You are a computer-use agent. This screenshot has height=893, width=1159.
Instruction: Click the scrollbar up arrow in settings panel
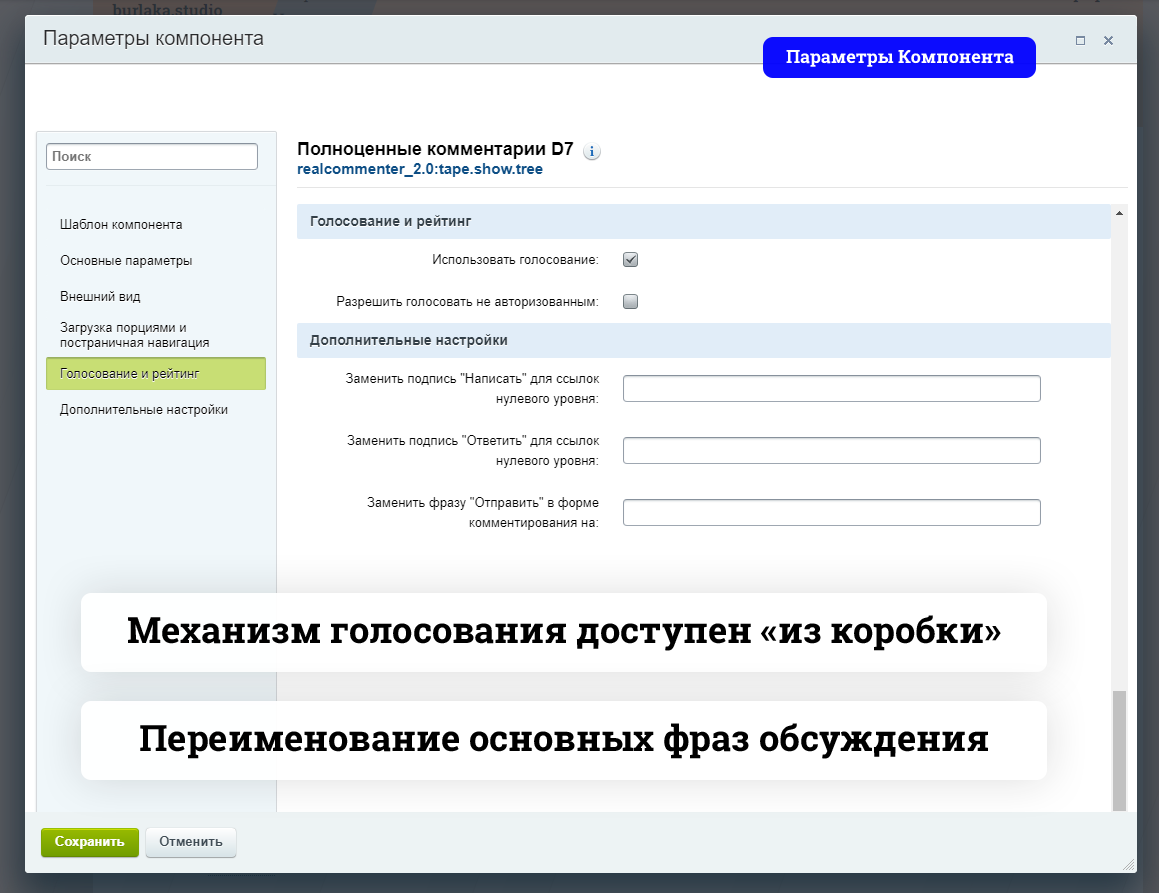pyautogui.click(x=1119, y=213)
